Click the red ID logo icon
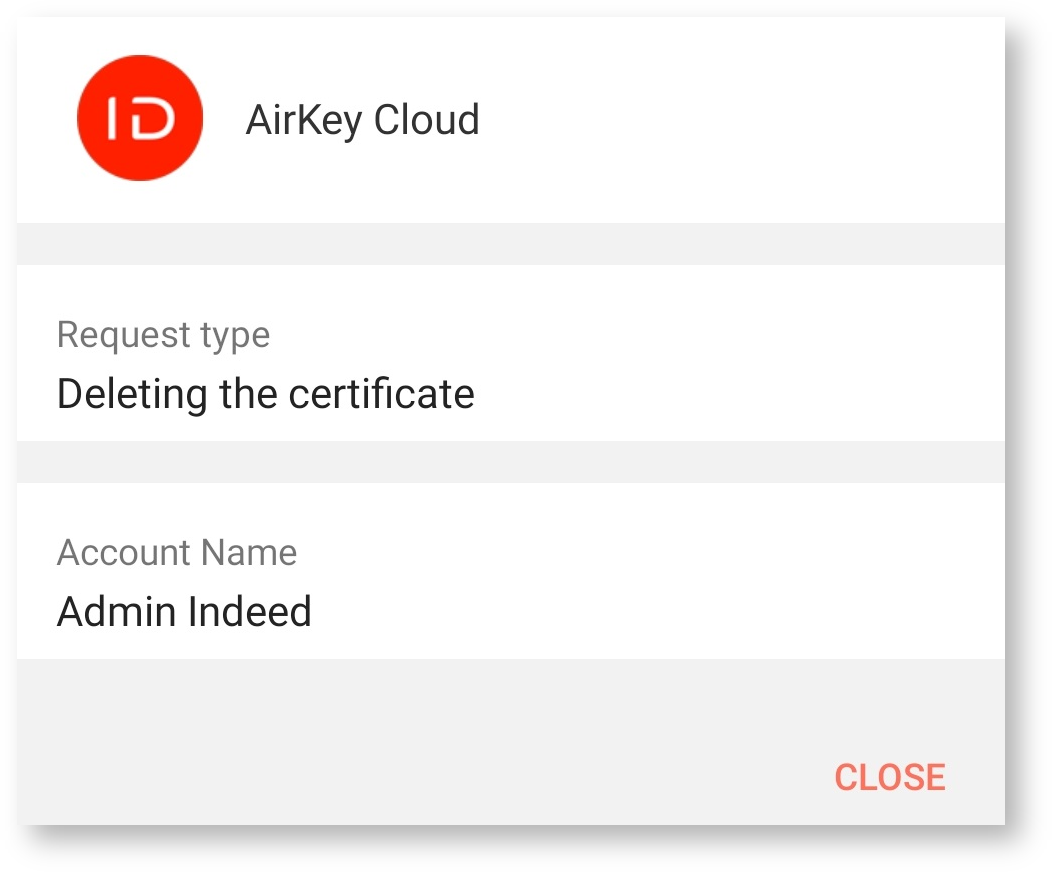Viewport: 1053px width, 873px height. 140,118
